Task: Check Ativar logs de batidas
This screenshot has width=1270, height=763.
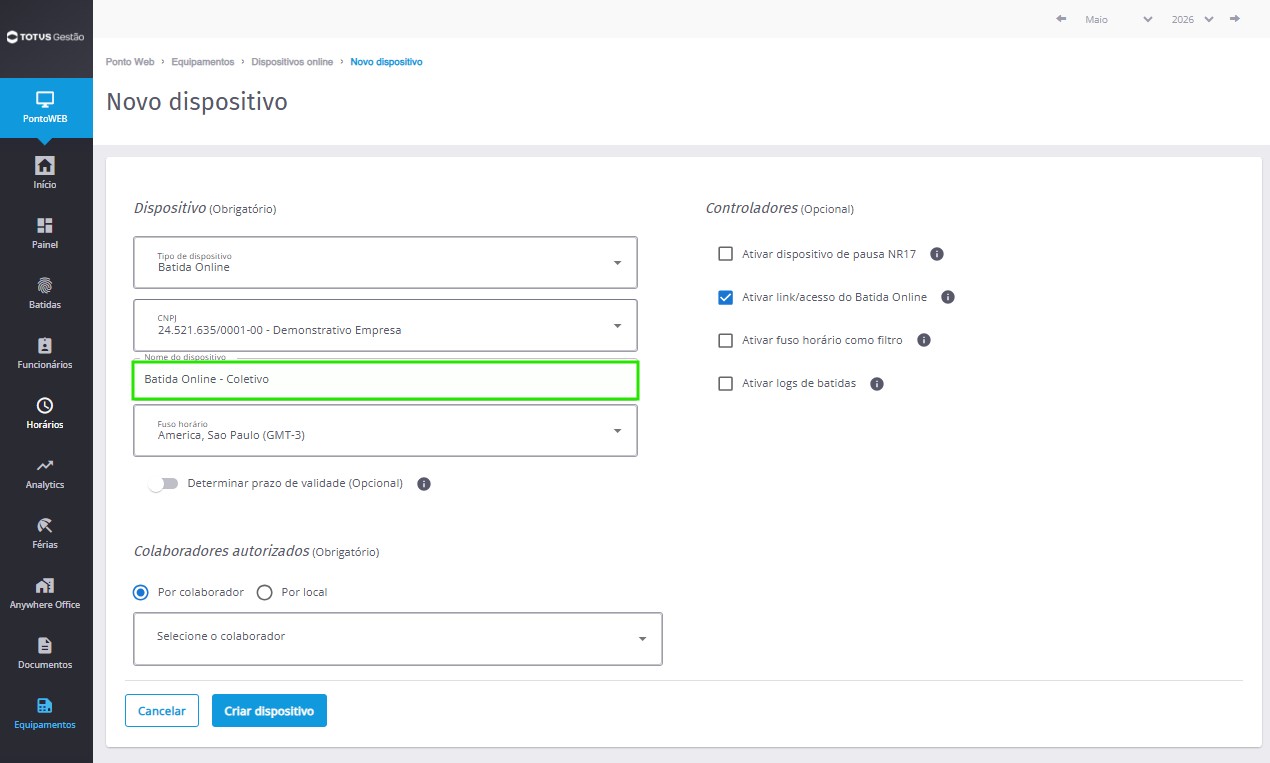Action: tap(726, 383)
